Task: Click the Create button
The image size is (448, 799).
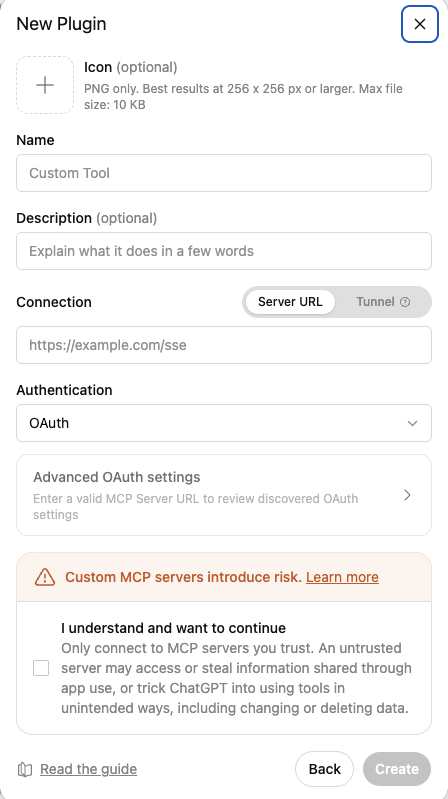Action: (397, 769)
